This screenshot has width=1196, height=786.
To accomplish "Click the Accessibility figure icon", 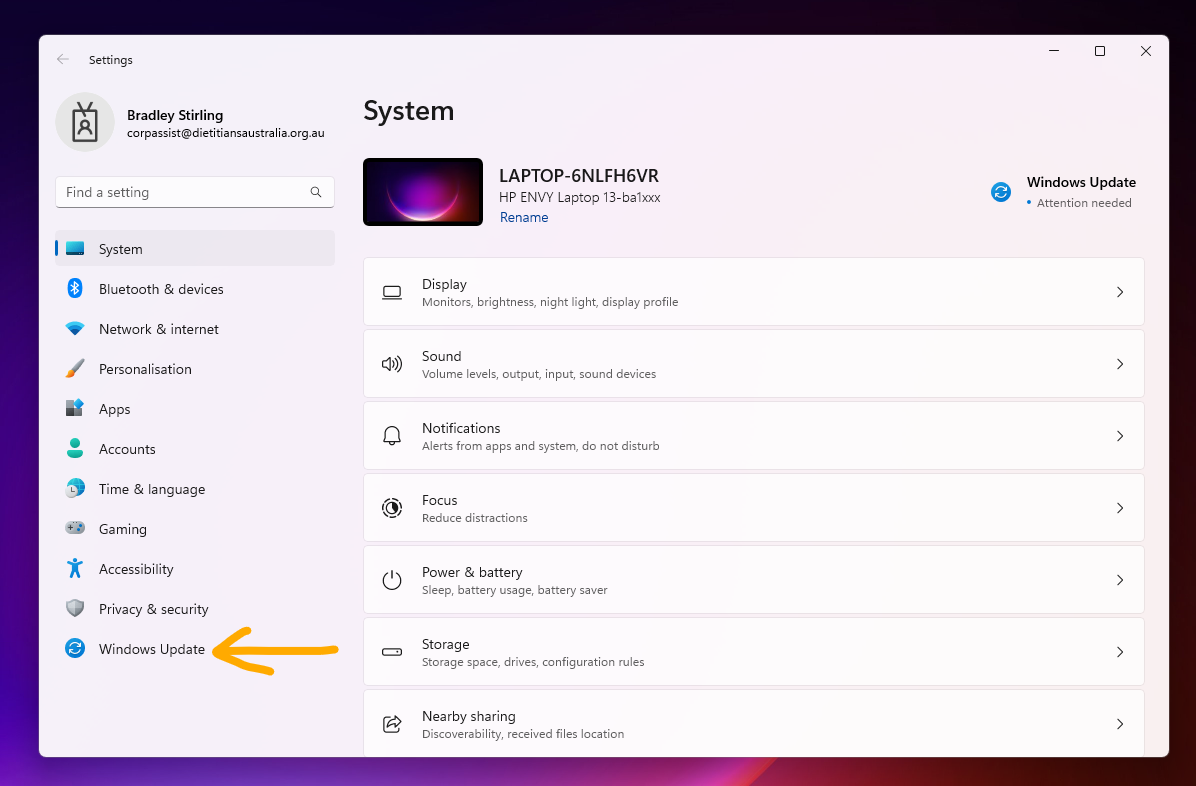I will (x=75, y=569).
